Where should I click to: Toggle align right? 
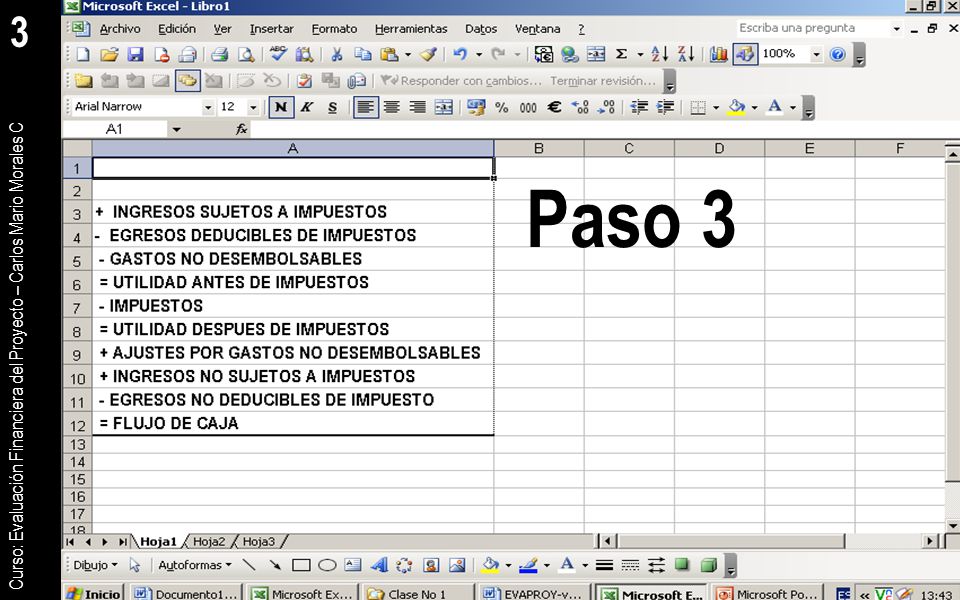pos(418,108)
